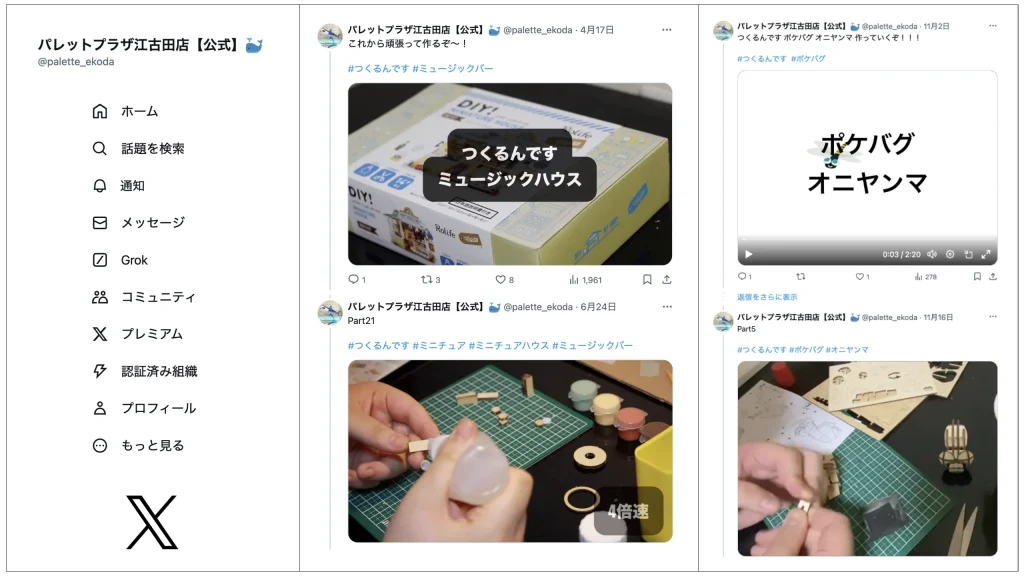Bookmark the April 17 music house post
The height and width of the screenshot is (576, 1024).
[x=647, y=280]
